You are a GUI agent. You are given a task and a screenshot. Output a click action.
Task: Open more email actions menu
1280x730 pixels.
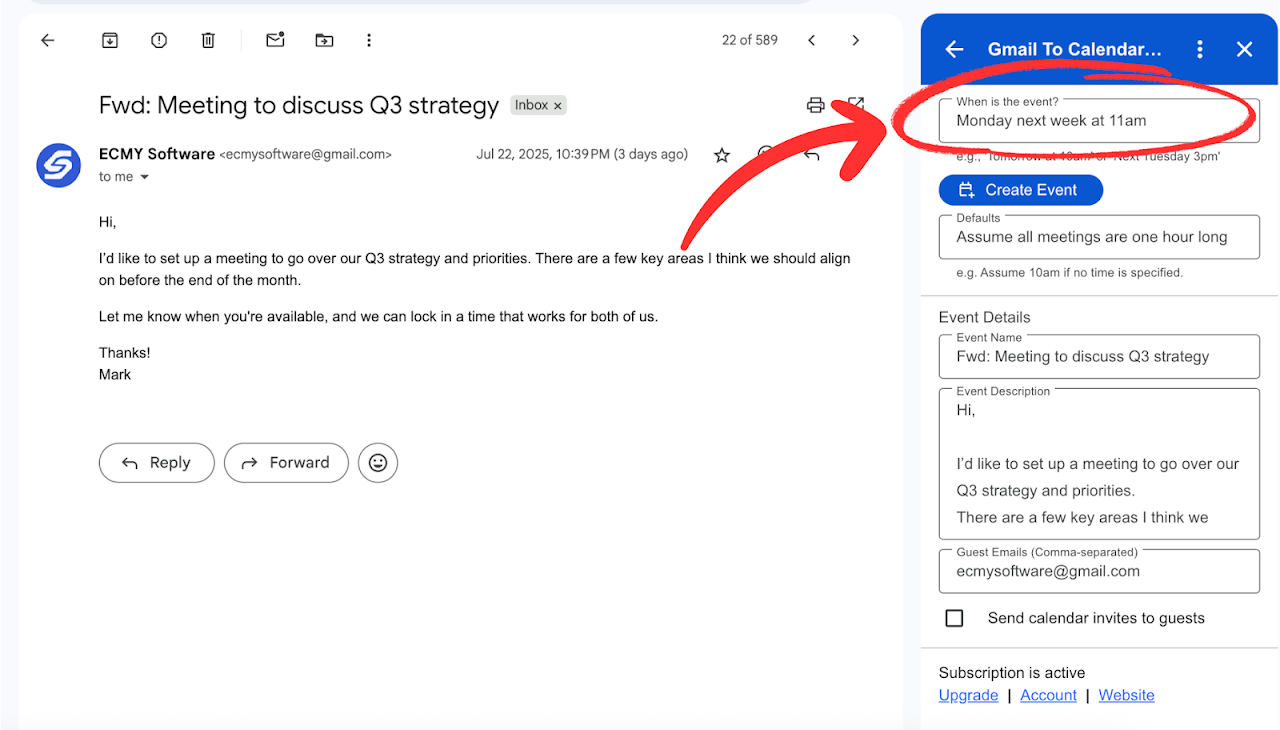coord(369,40)
